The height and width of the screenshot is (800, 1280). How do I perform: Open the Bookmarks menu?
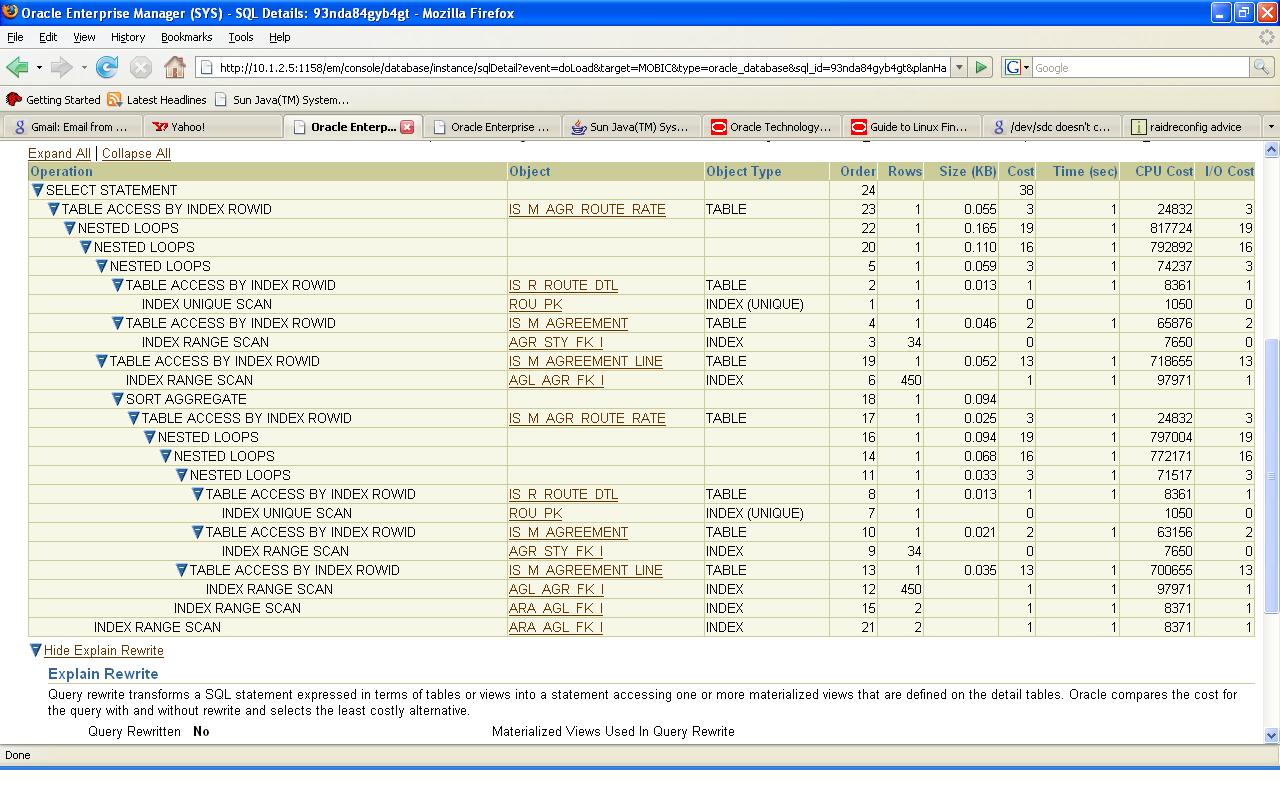[186, 37]
